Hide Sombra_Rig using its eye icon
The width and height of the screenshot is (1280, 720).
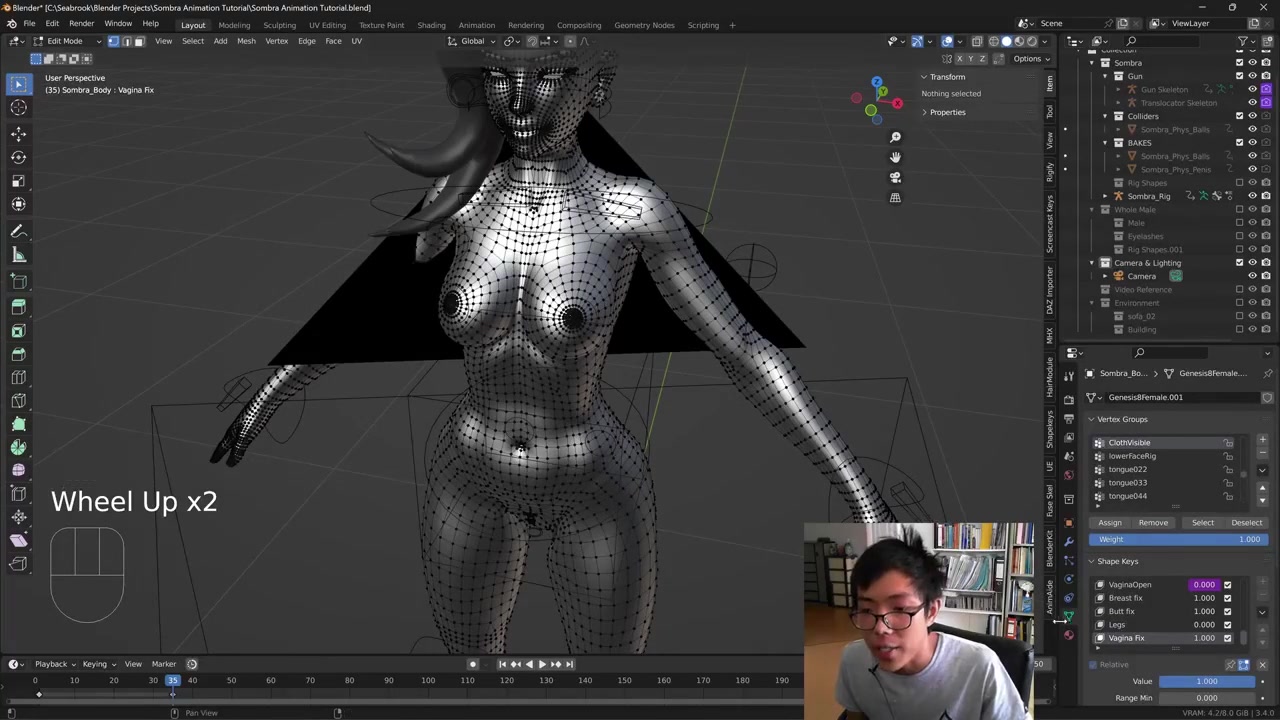pos(1252,196)
